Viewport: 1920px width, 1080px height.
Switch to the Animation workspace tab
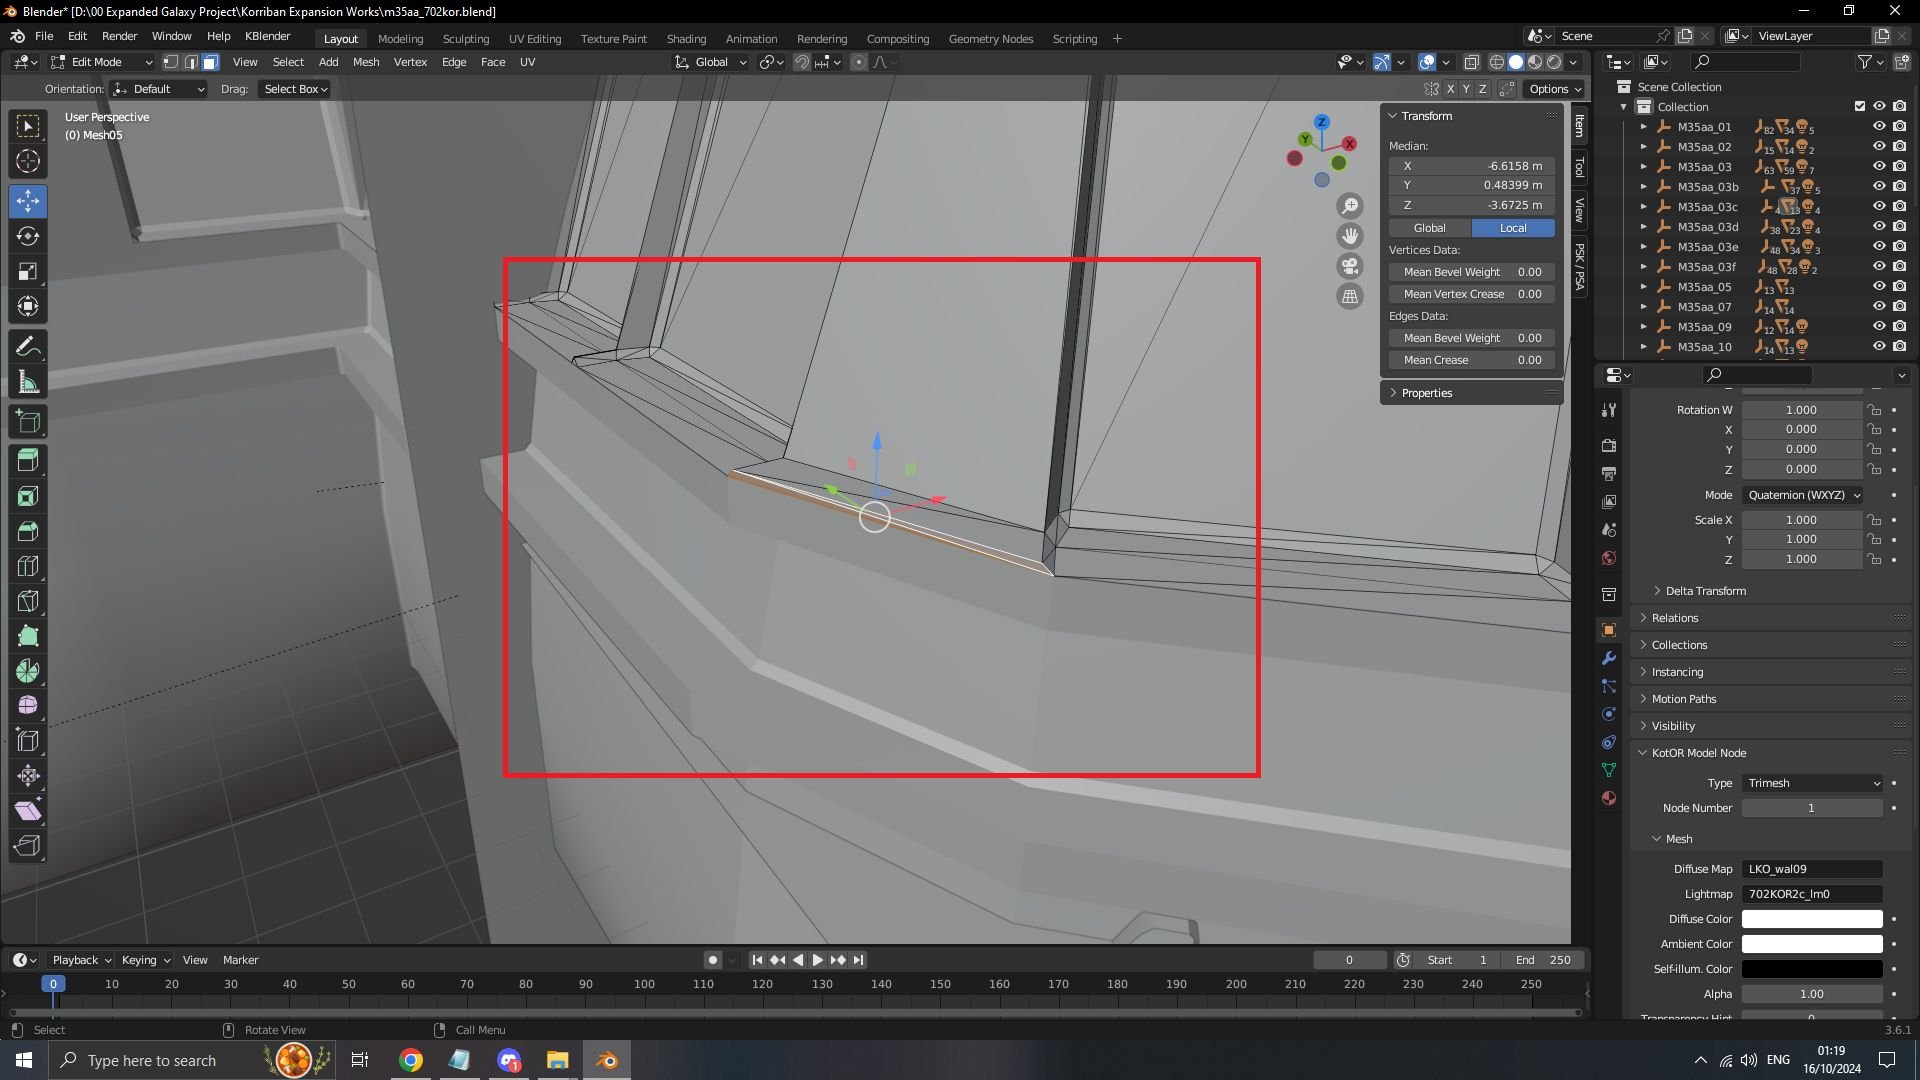tap(749, 38)
